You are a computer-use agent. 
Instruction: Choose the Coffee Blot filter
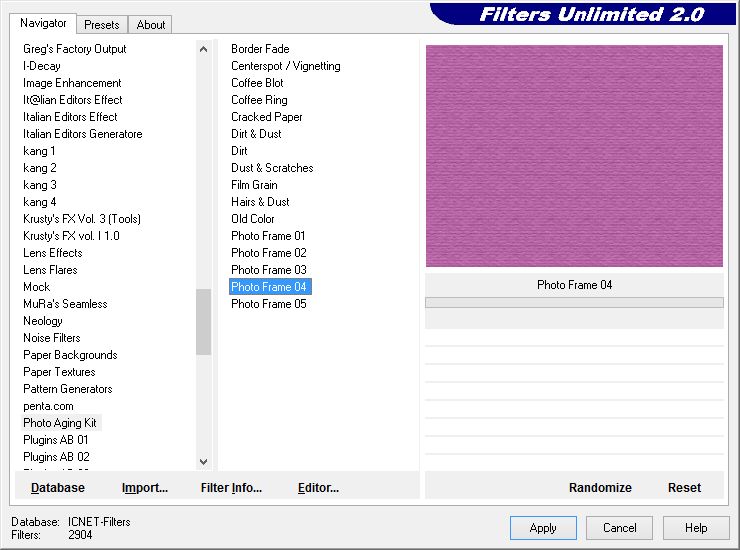[x=257, y=83]
